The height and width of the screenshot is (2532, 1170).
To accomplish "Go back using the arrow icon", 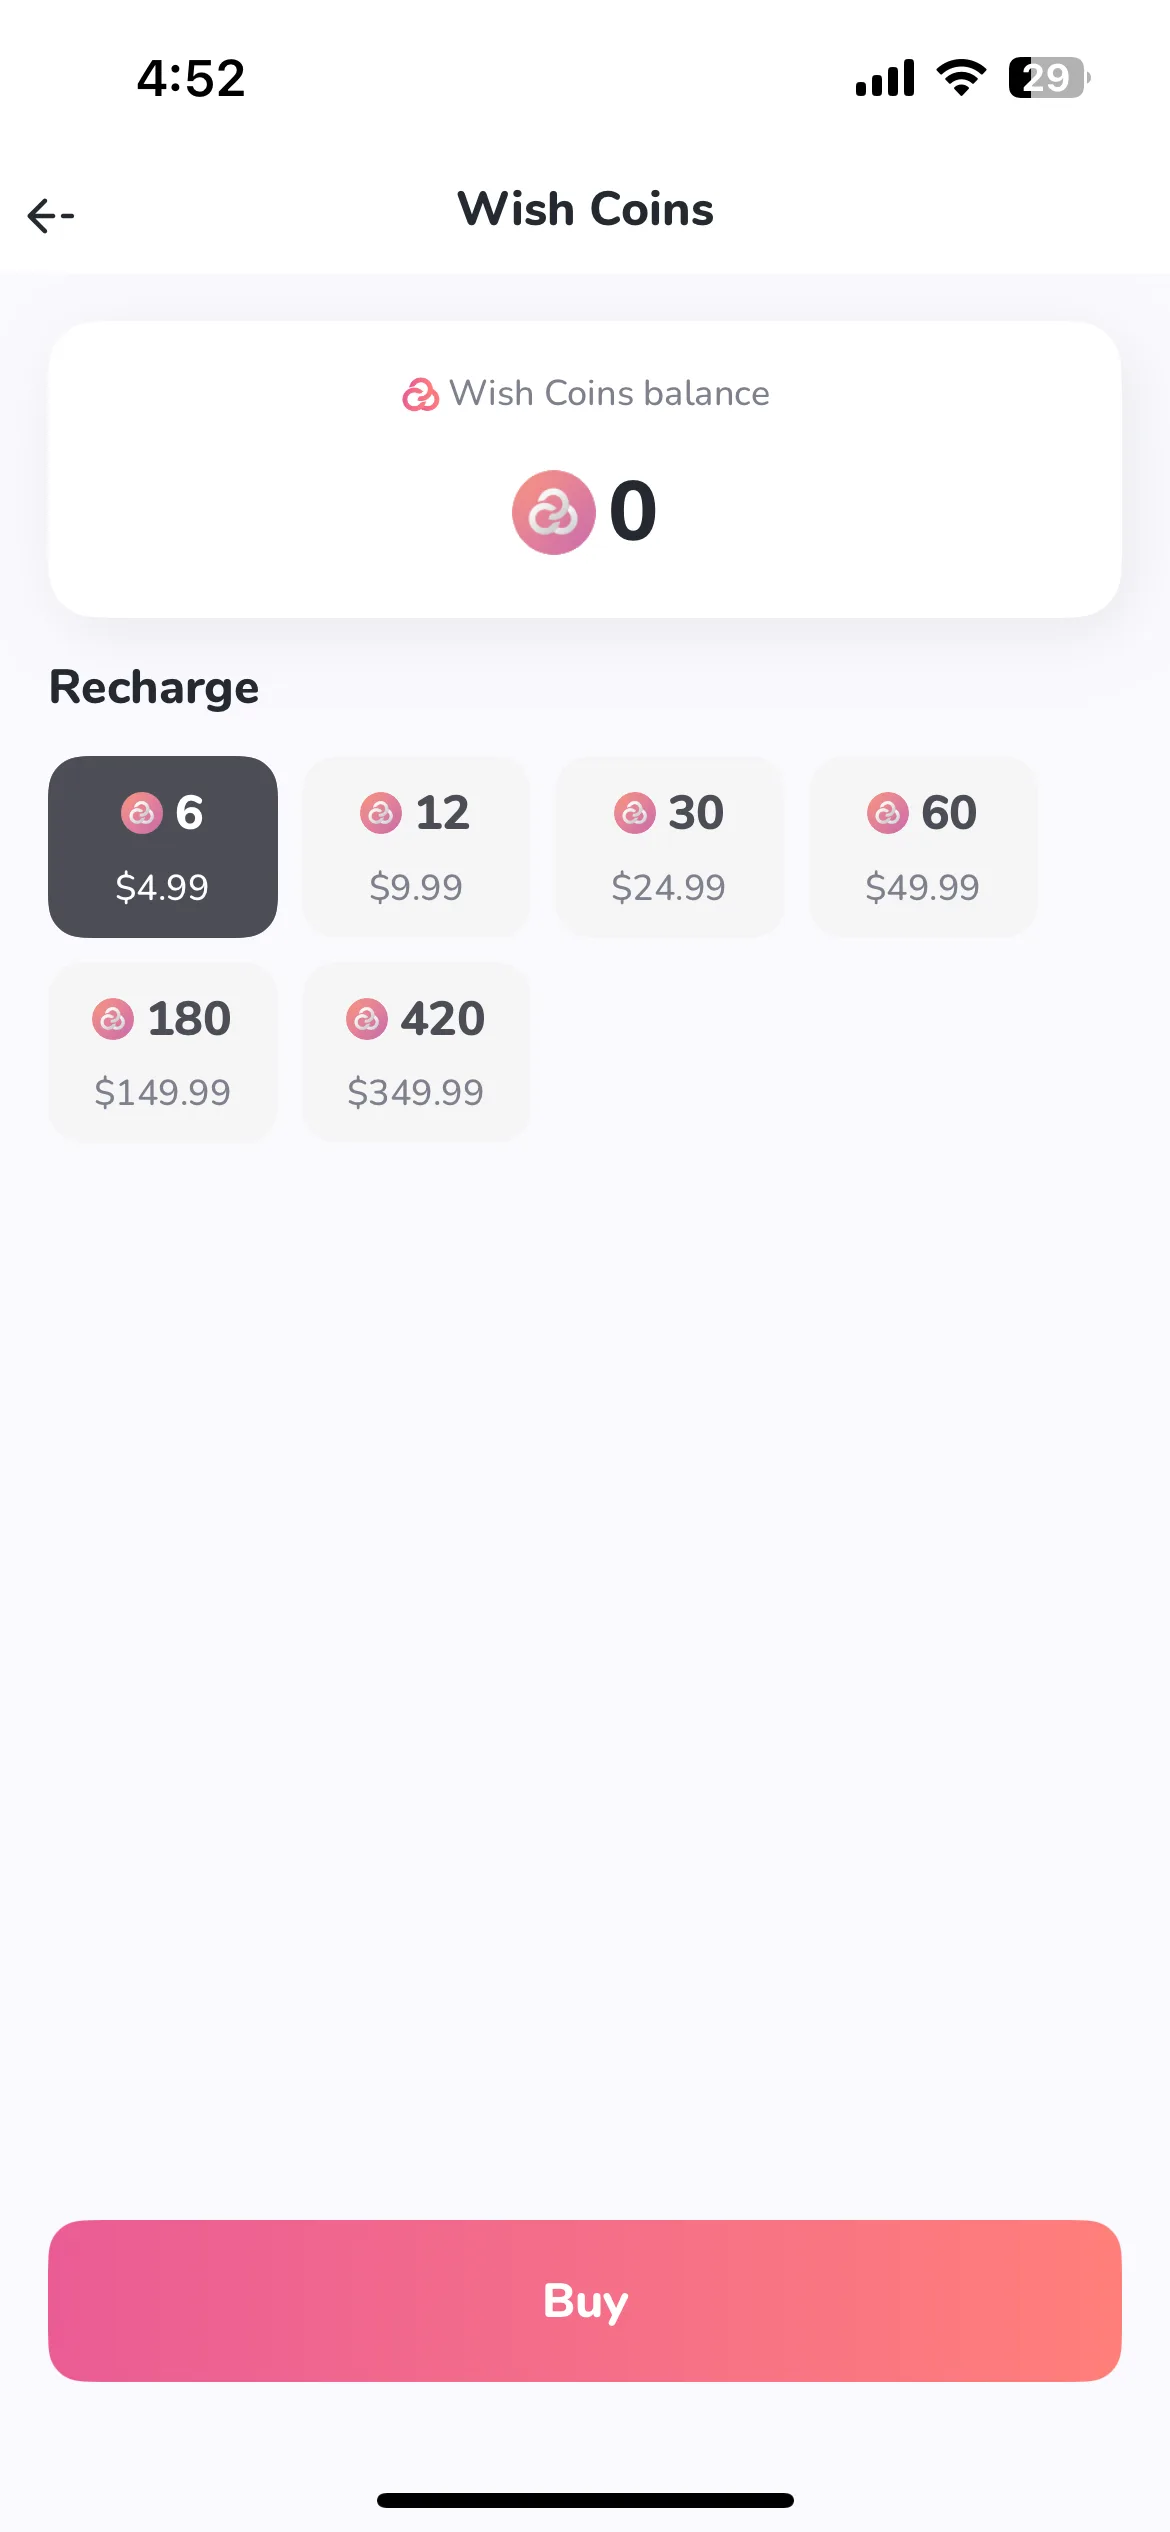I will click(x=51, y=215).
